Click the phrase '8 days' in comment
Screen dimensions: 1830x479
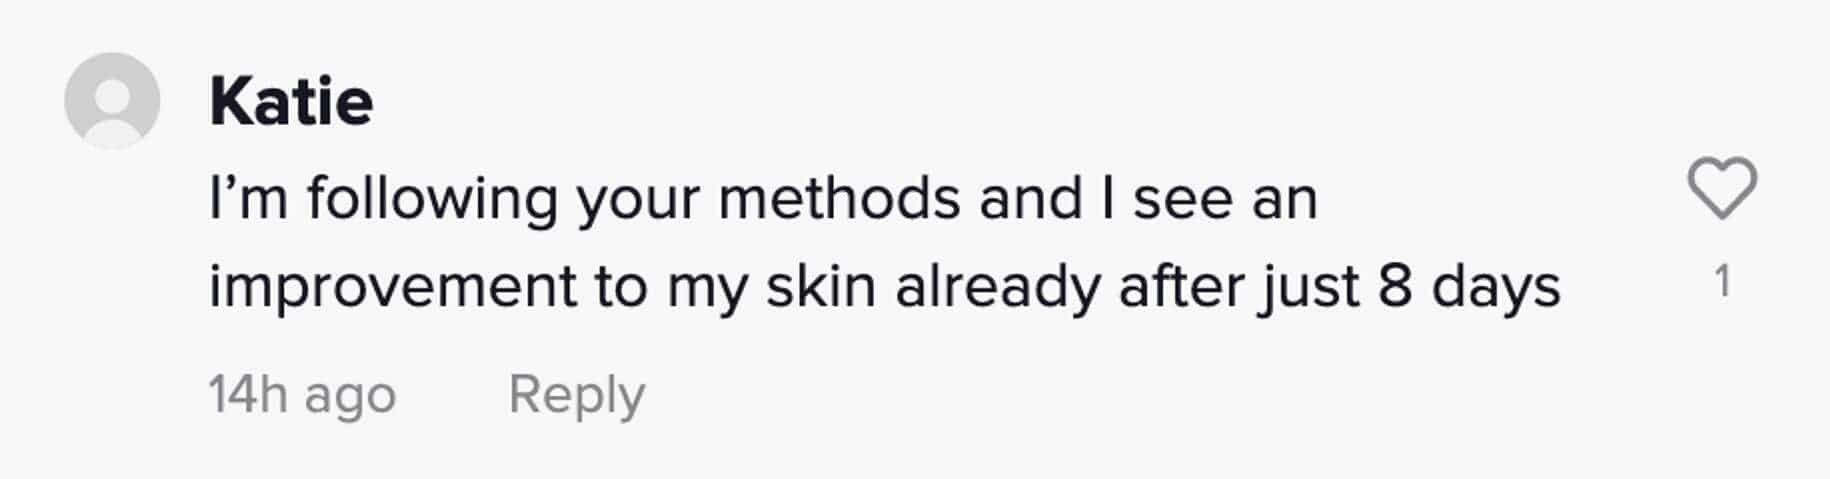point(1468,286)
